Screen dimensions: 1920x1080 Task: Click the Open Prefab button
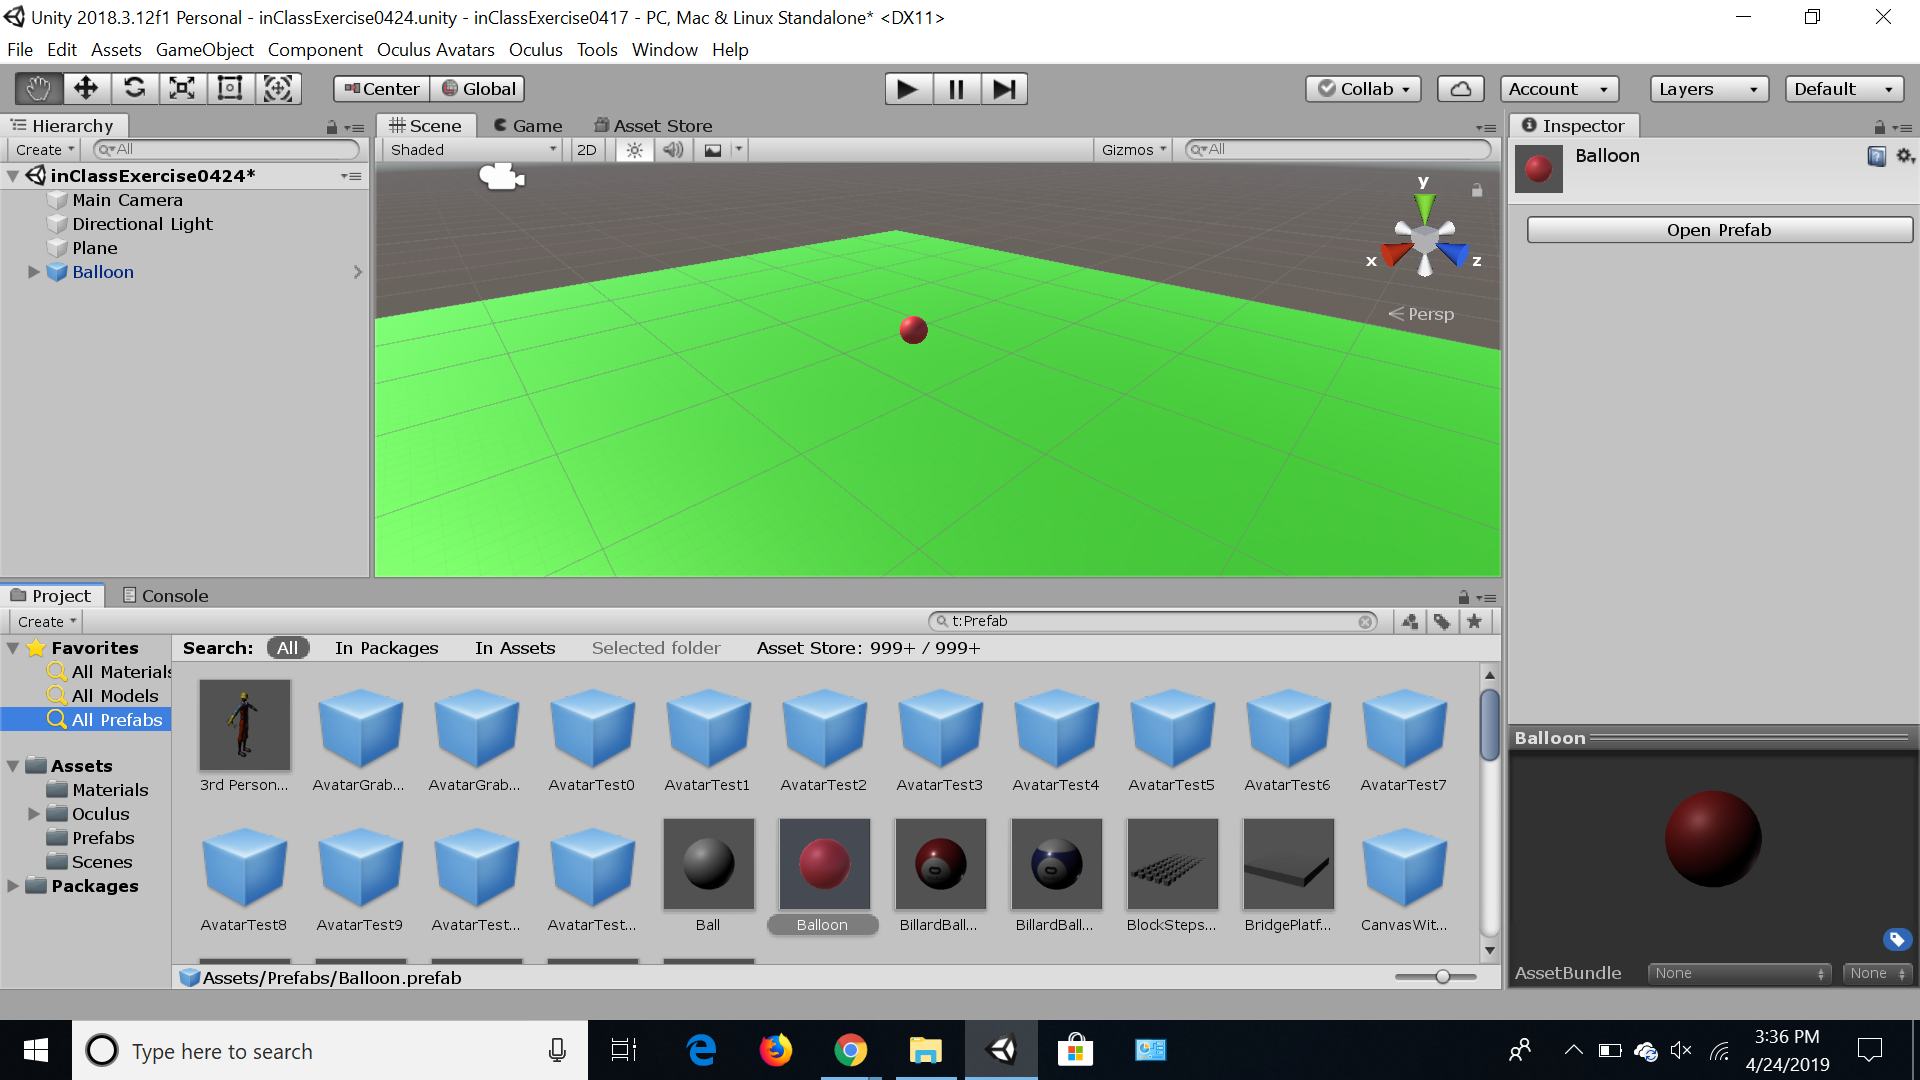[1718, 230]
